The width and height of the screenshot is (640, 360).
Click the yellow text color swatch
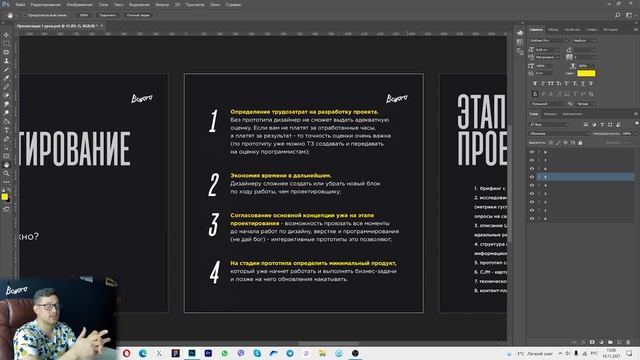click(586, 73)
